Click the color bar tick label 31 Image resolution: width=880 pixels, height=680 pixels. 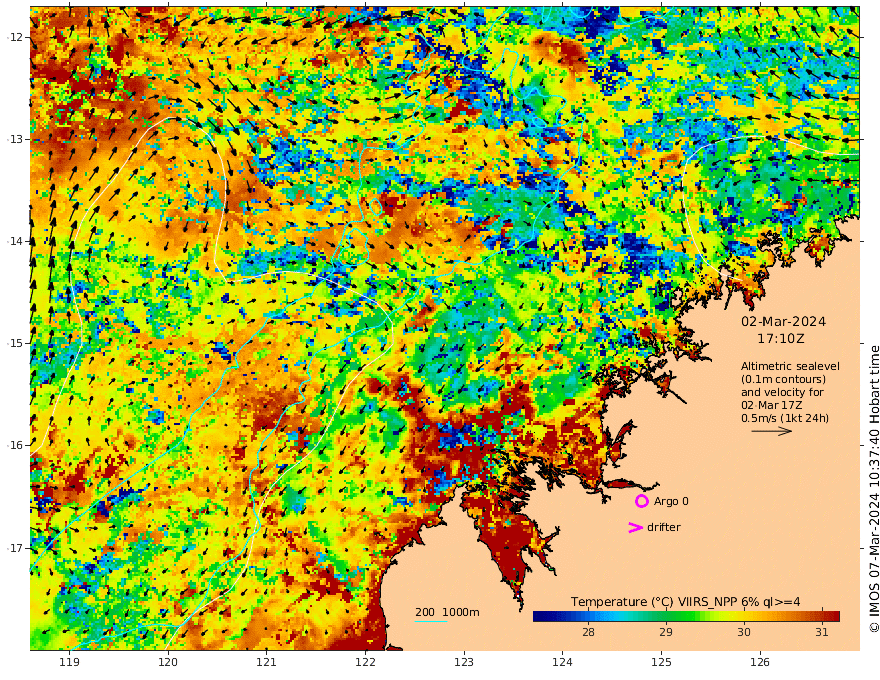pos(822,632)
